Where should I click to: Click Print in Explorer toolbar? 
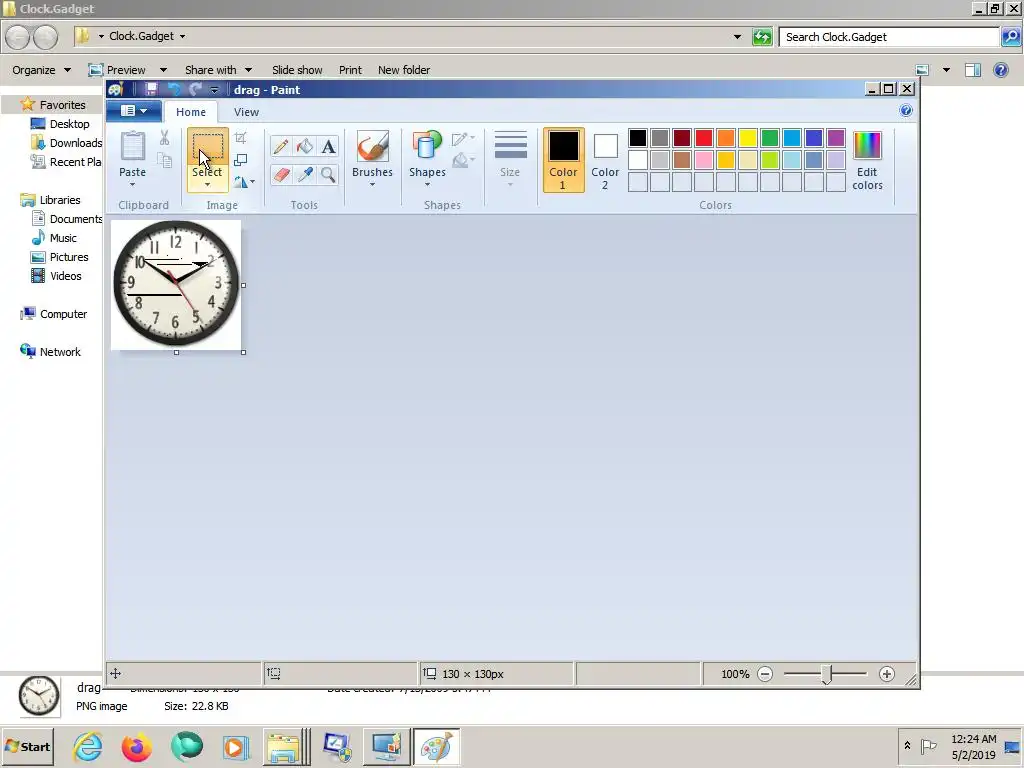pyautogui.click(x=350, y=70)
